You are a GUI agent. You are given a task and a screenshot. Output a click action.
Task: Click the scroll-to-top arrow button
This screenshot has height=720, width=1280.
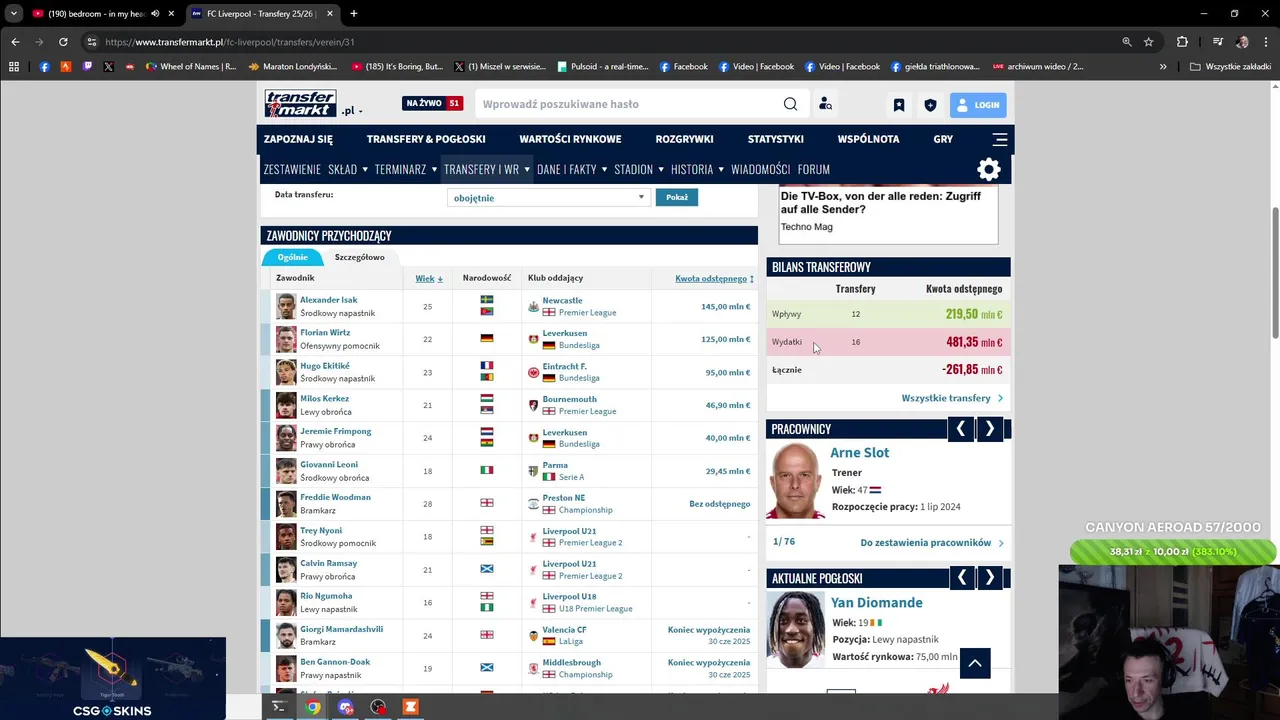pos(975,663)
